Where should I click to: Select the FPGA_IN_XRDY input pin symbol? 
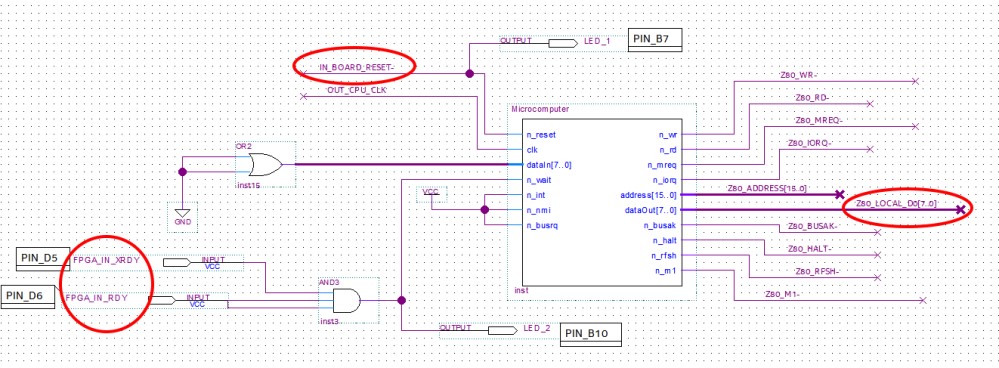pyautogui.click(x=176, y=262)
